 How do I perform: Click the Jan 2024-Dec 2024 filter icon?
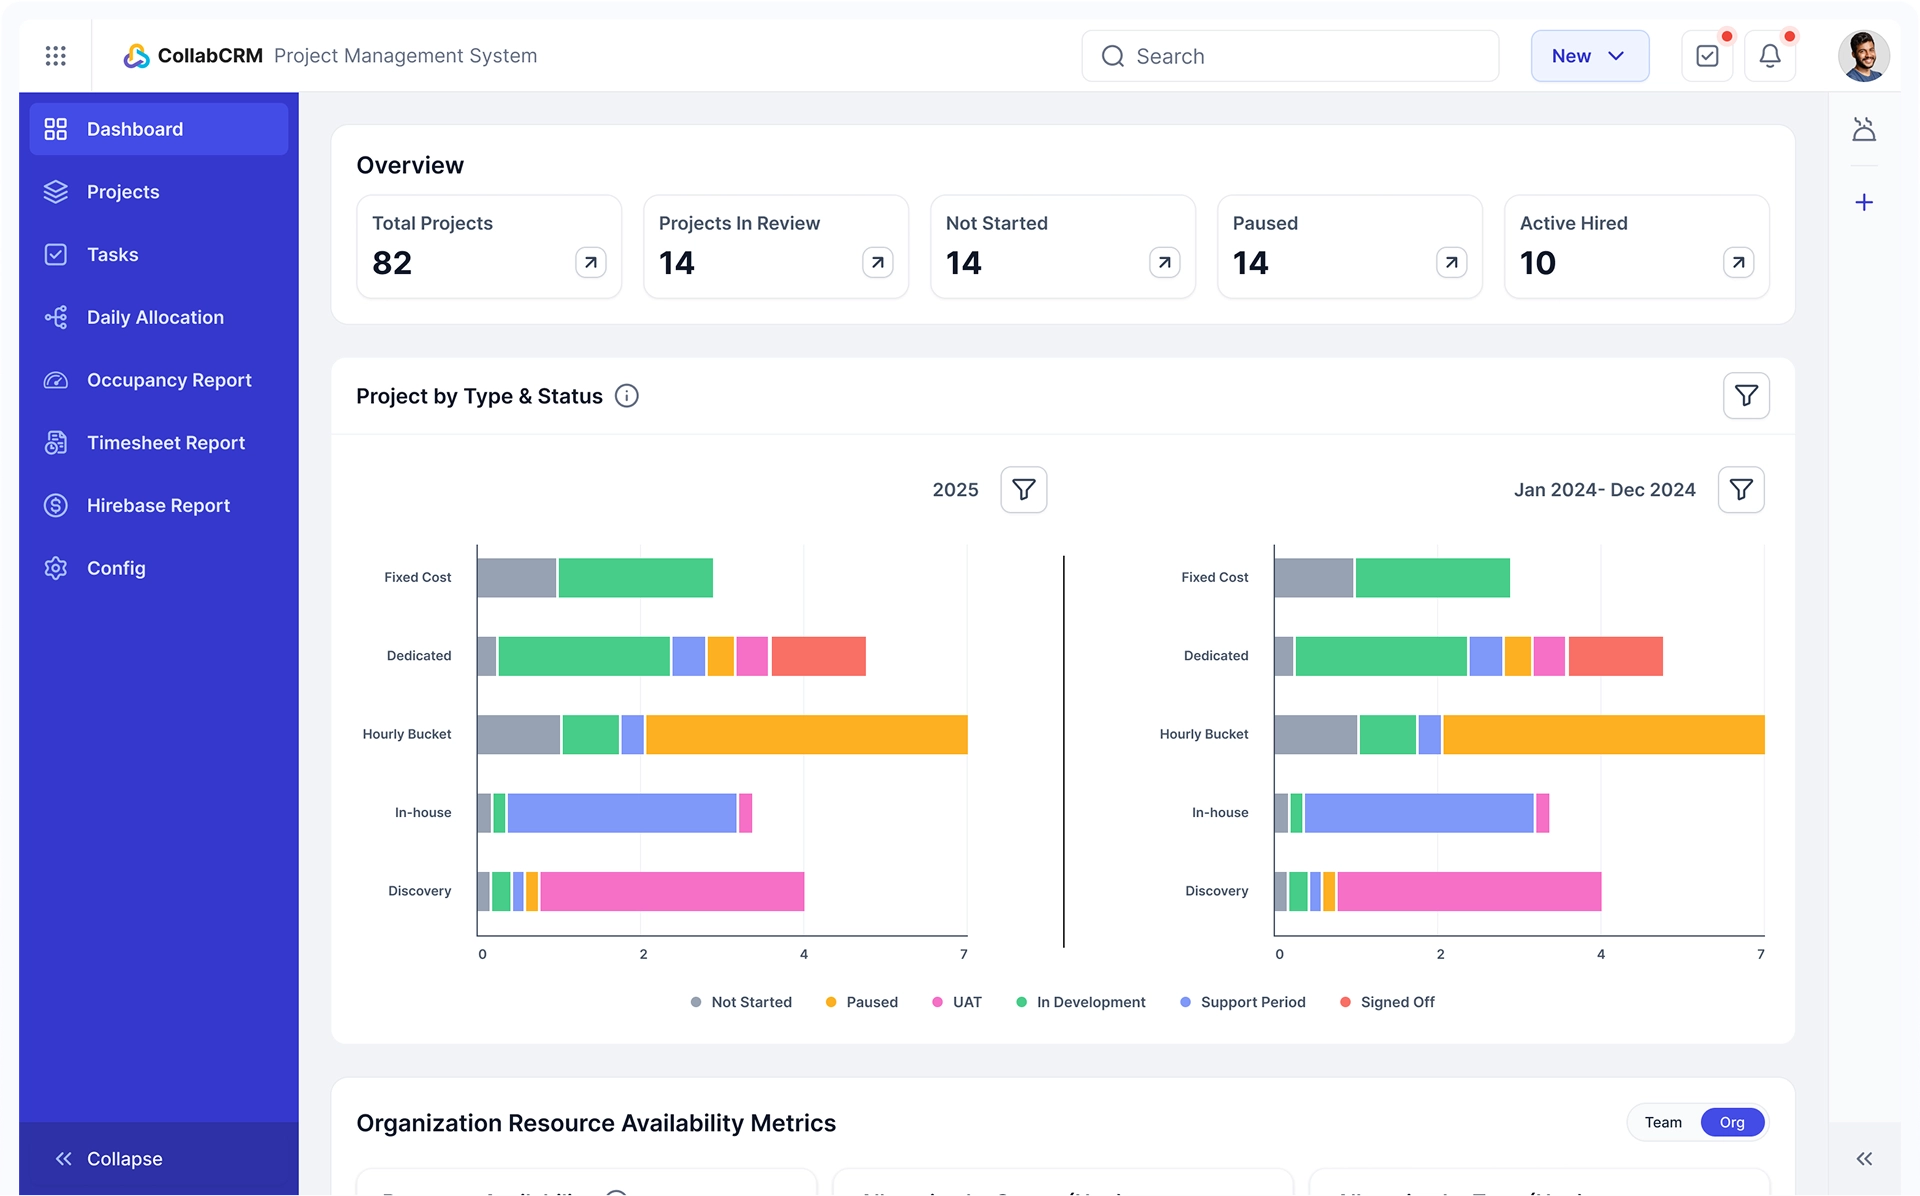(x=1740, y=490)
